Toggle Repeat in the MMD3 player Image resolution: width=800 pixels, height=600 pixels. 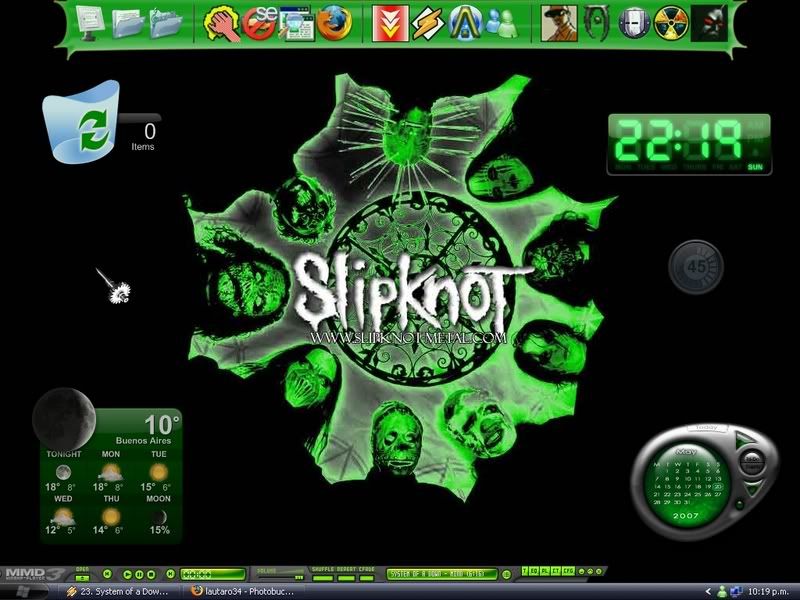click(x=344, y=568)
